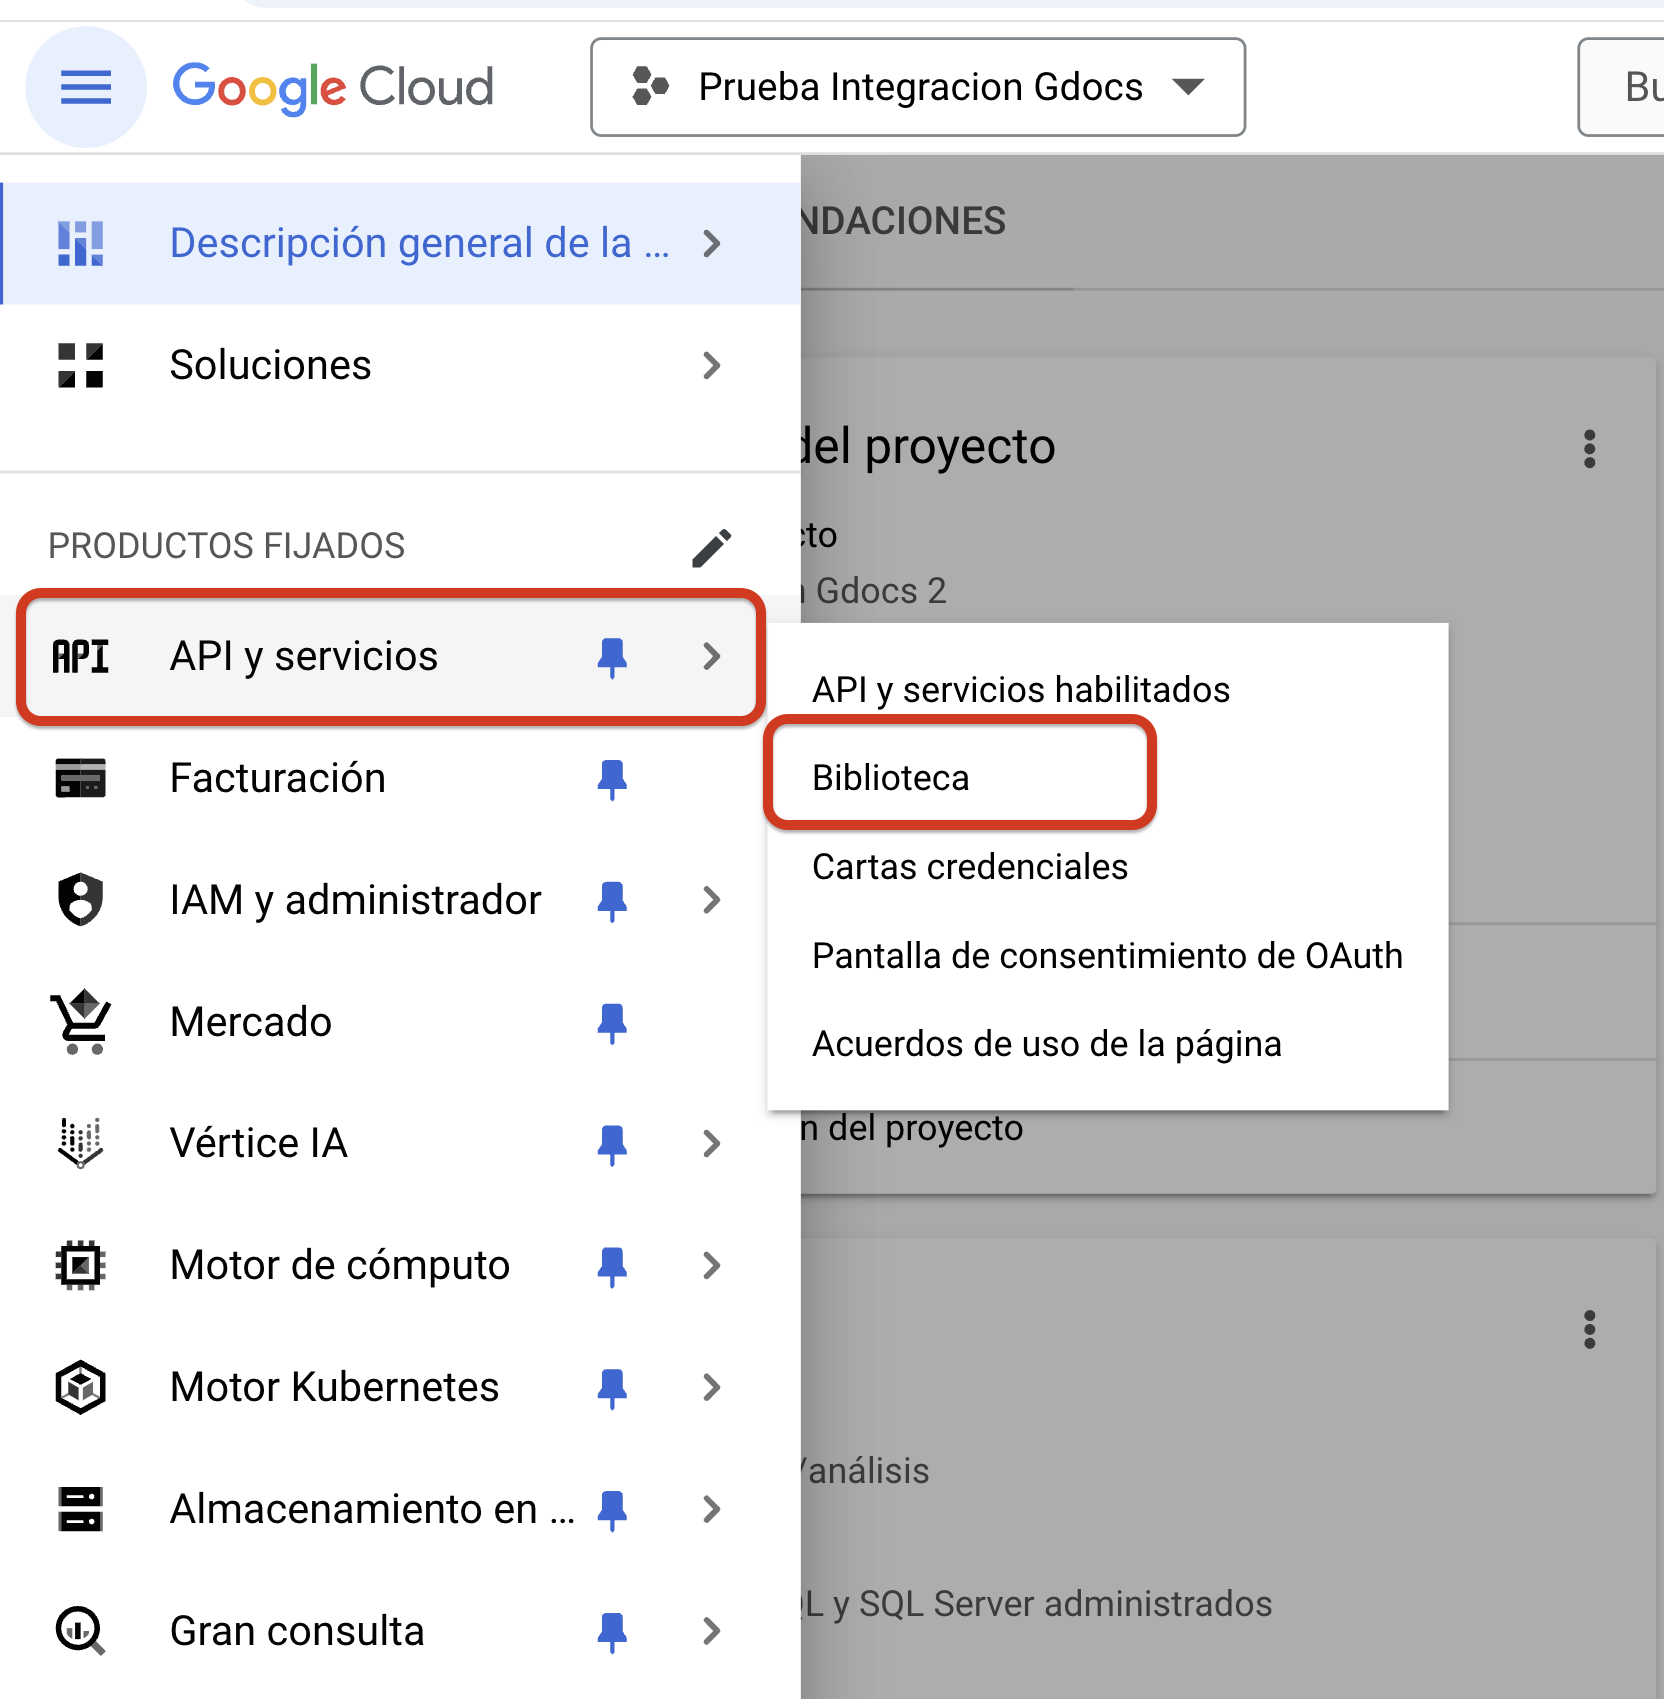Open the project card three-dot options menu
The width and height of the screenshot is (1664, 1699).
click(1589, 449)
